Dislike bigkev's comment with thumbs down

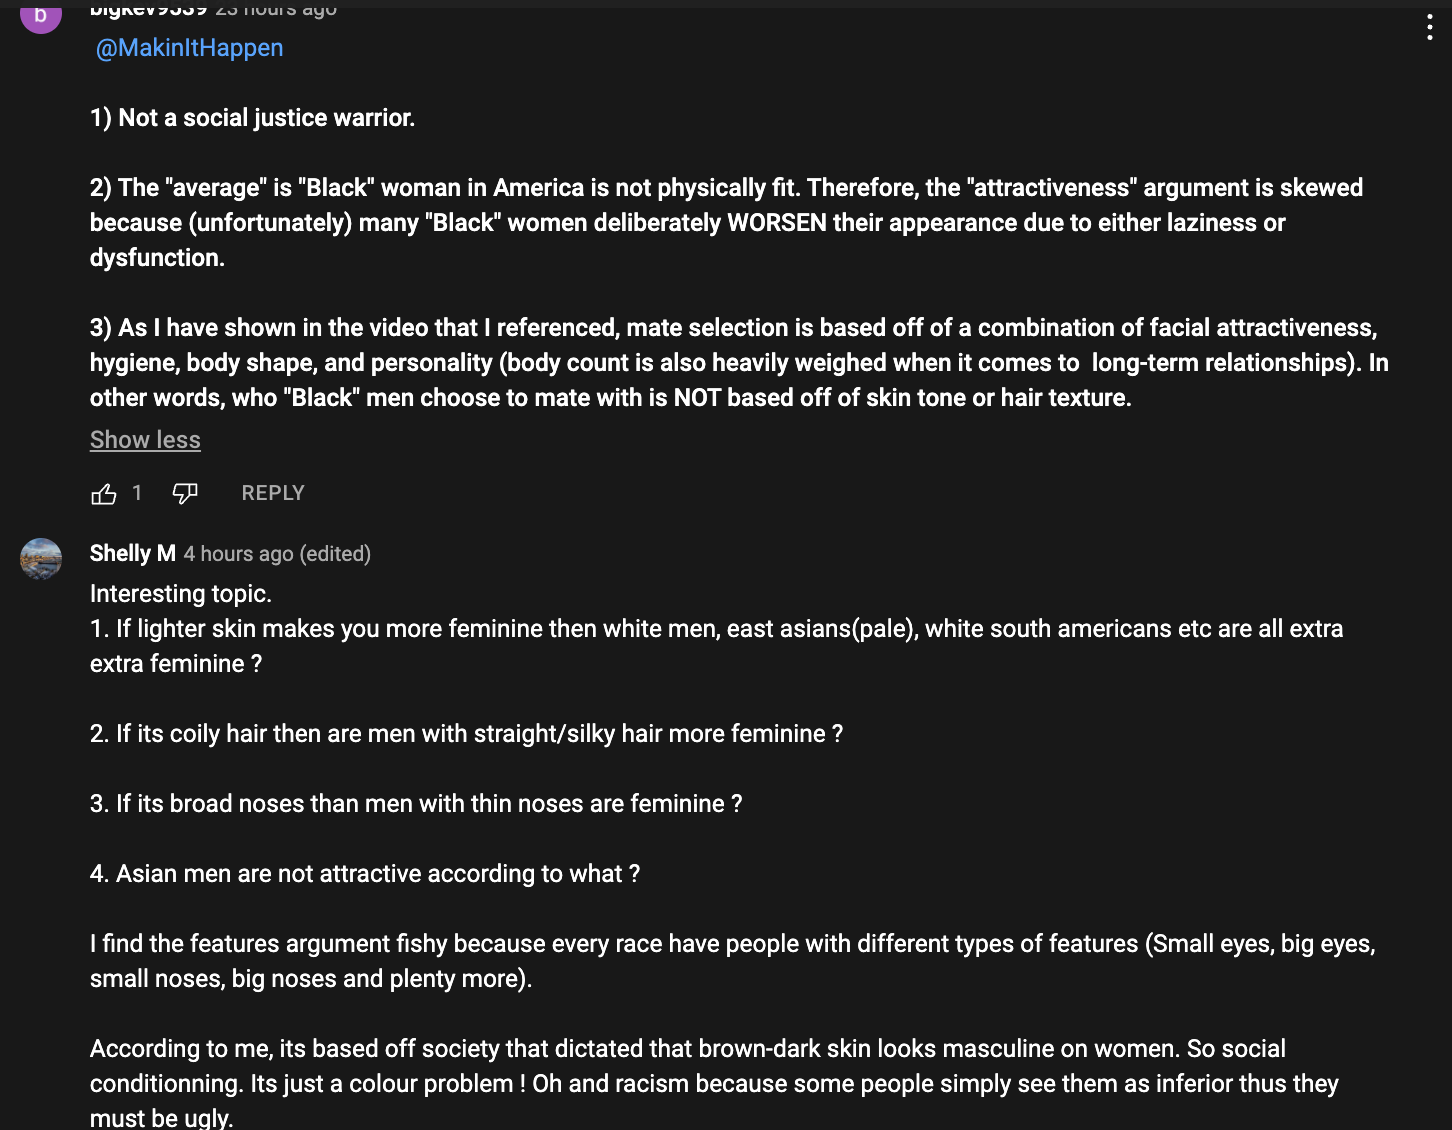point(185,493)
